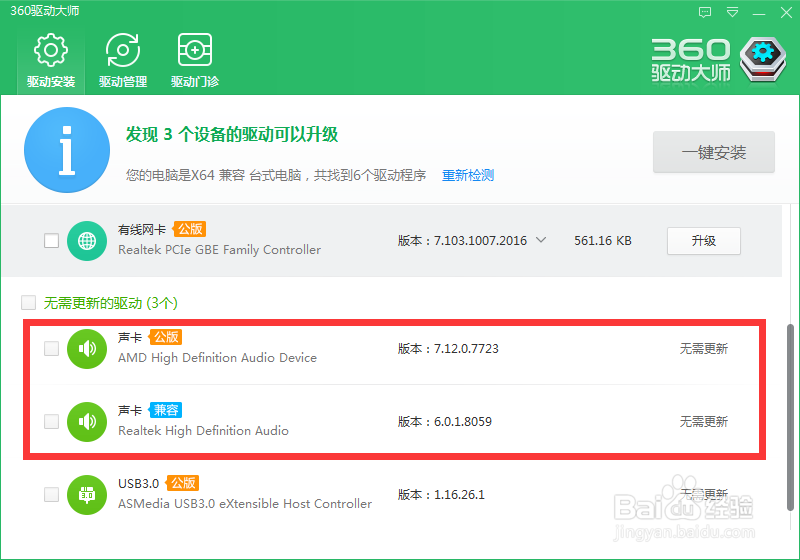Click the 兼容 tag beside Realtek 声卡

pos(166,410)
